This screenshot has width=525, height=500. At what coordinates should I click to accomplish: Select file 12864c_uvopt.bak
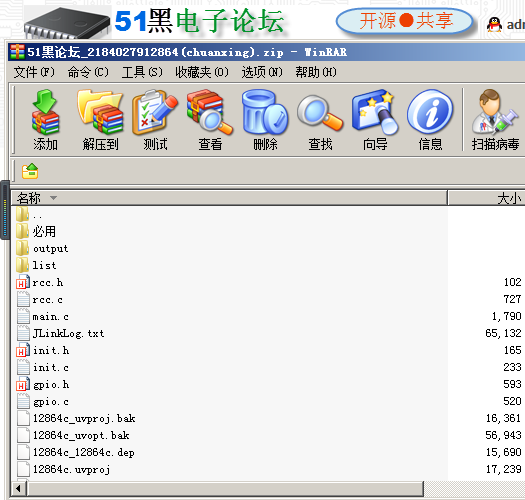point(81,435)
